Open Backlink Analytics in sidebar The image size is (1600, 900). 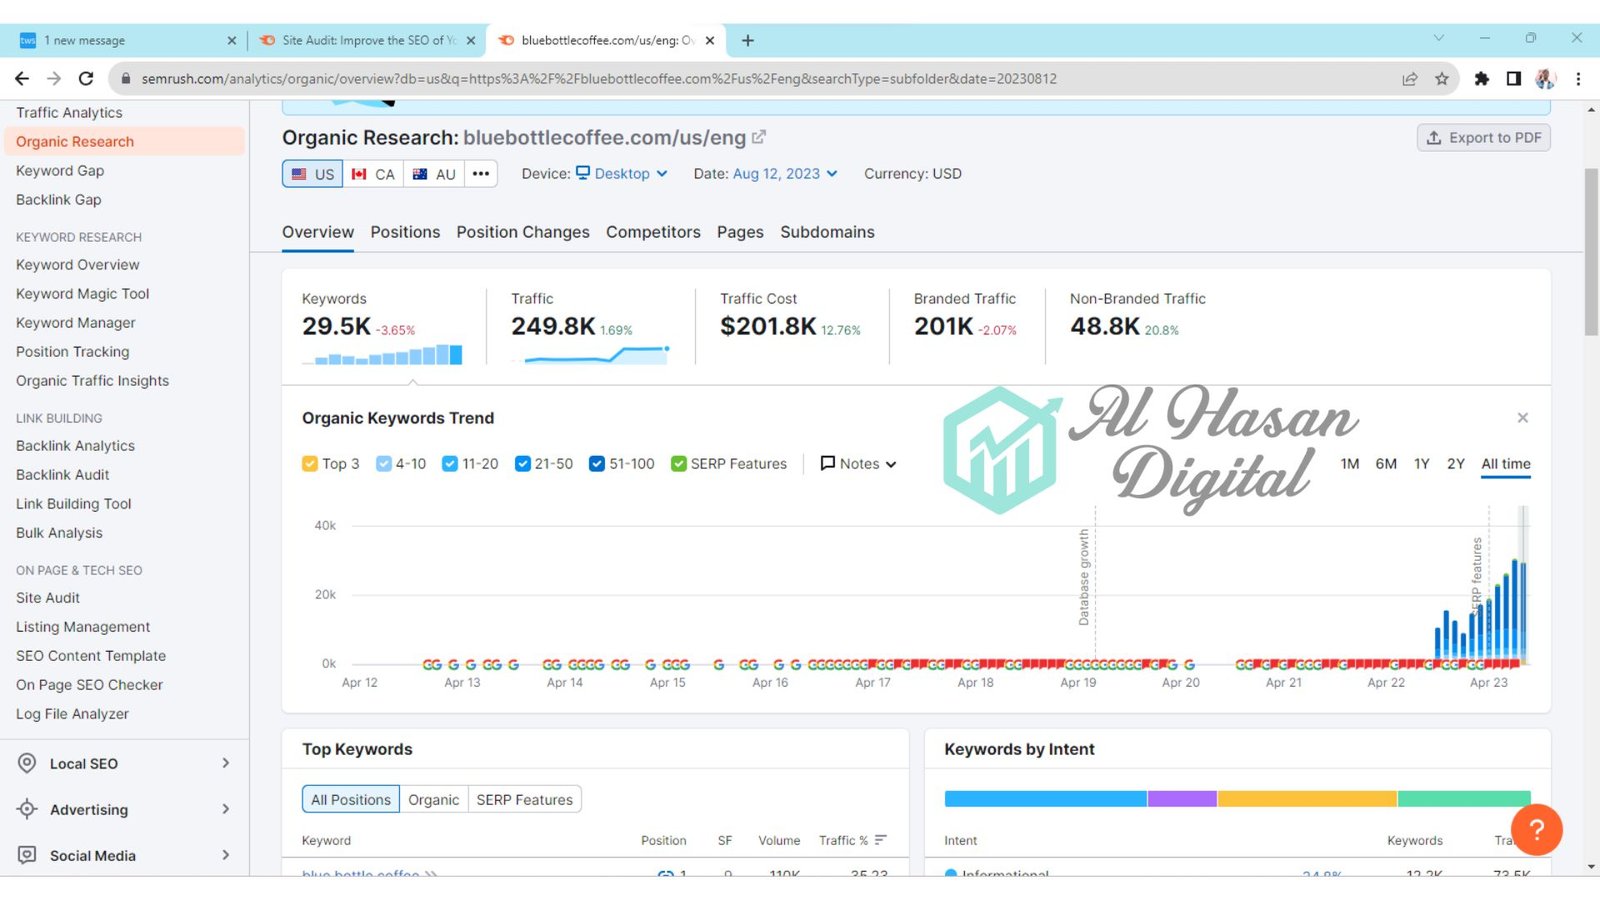[x=75, y=446]
